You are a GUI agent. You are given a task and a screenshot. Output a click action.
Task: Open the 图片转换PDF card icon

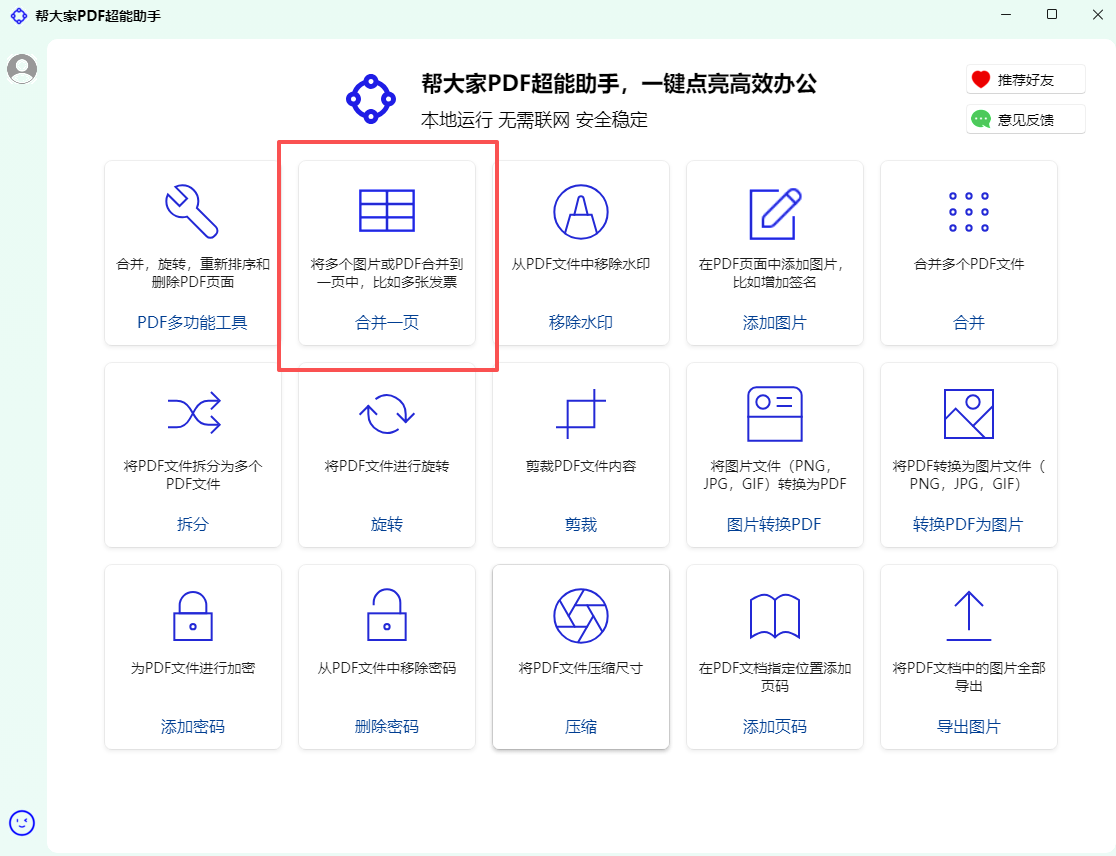tap(775, 413)
